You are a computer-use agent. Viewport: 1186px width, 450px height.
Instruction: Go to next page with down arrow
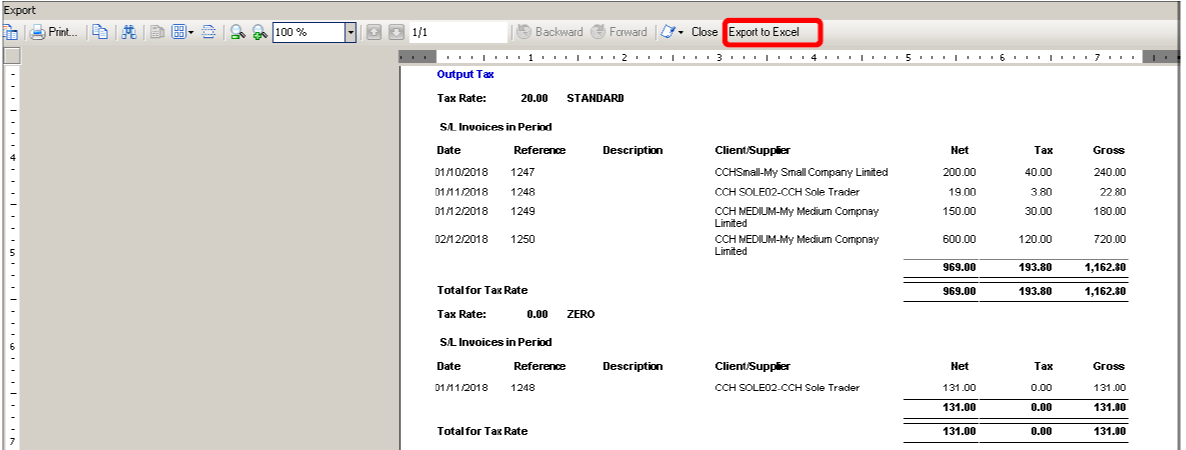point(396,33)
